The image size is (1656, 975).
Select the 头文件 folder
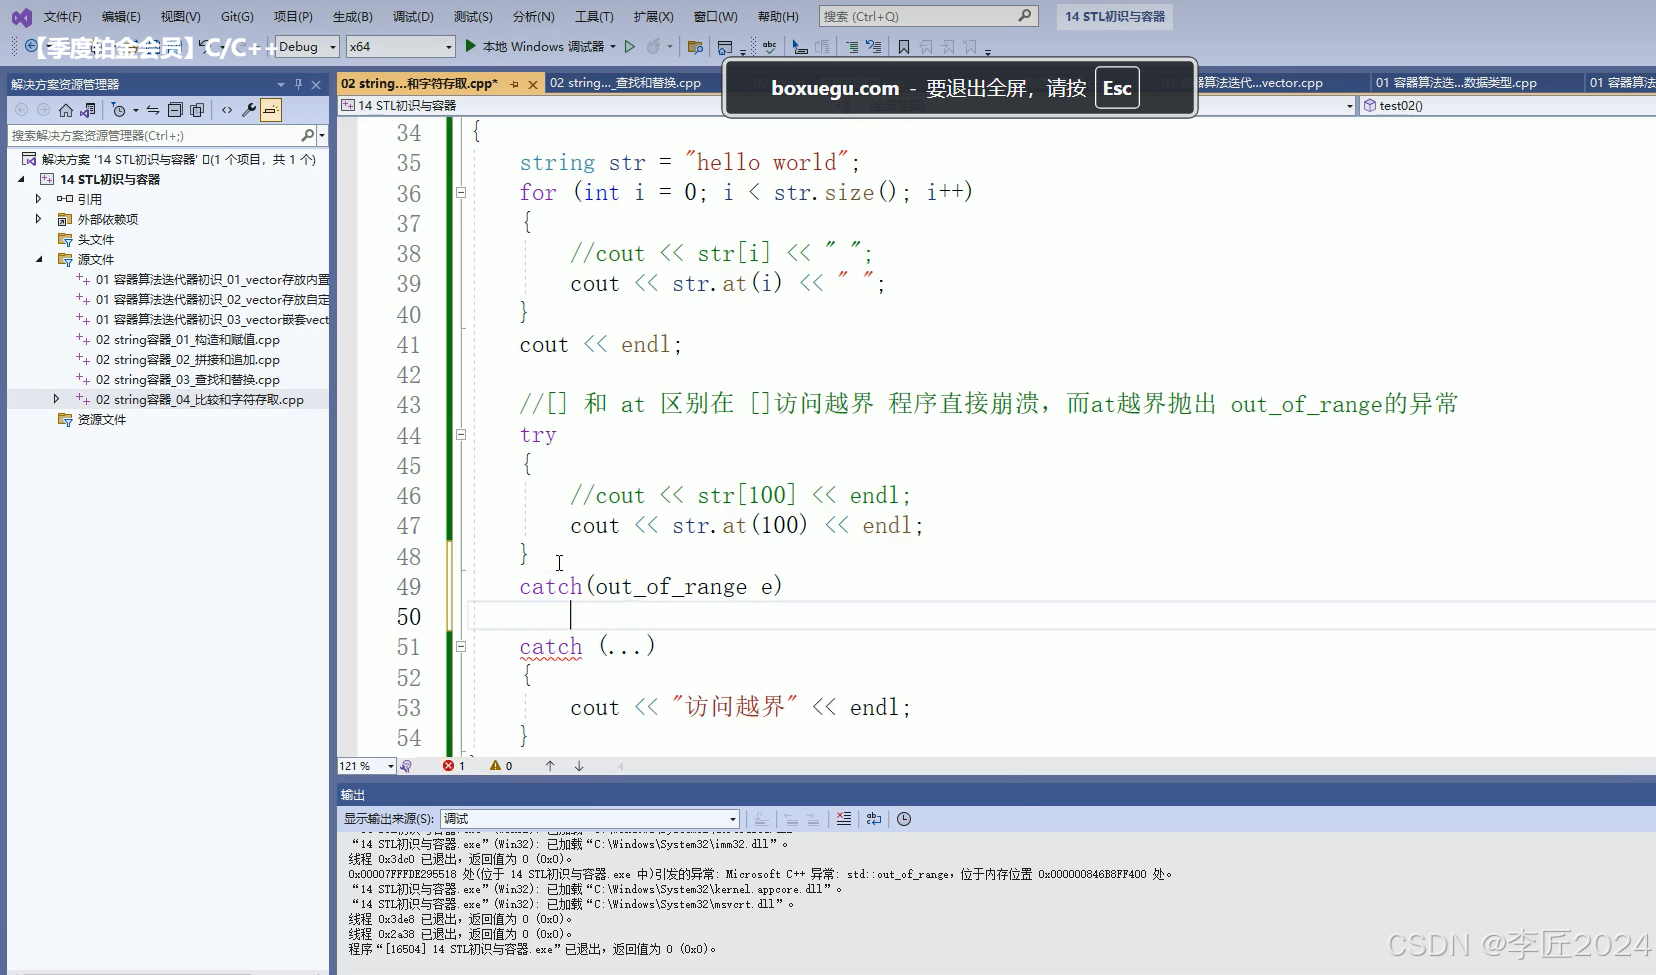coord(96,239)
